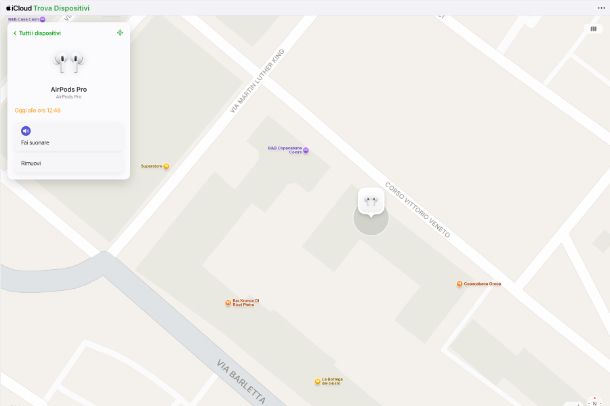
Task: Click the compass north indicator
Action: tap(594, 402)
